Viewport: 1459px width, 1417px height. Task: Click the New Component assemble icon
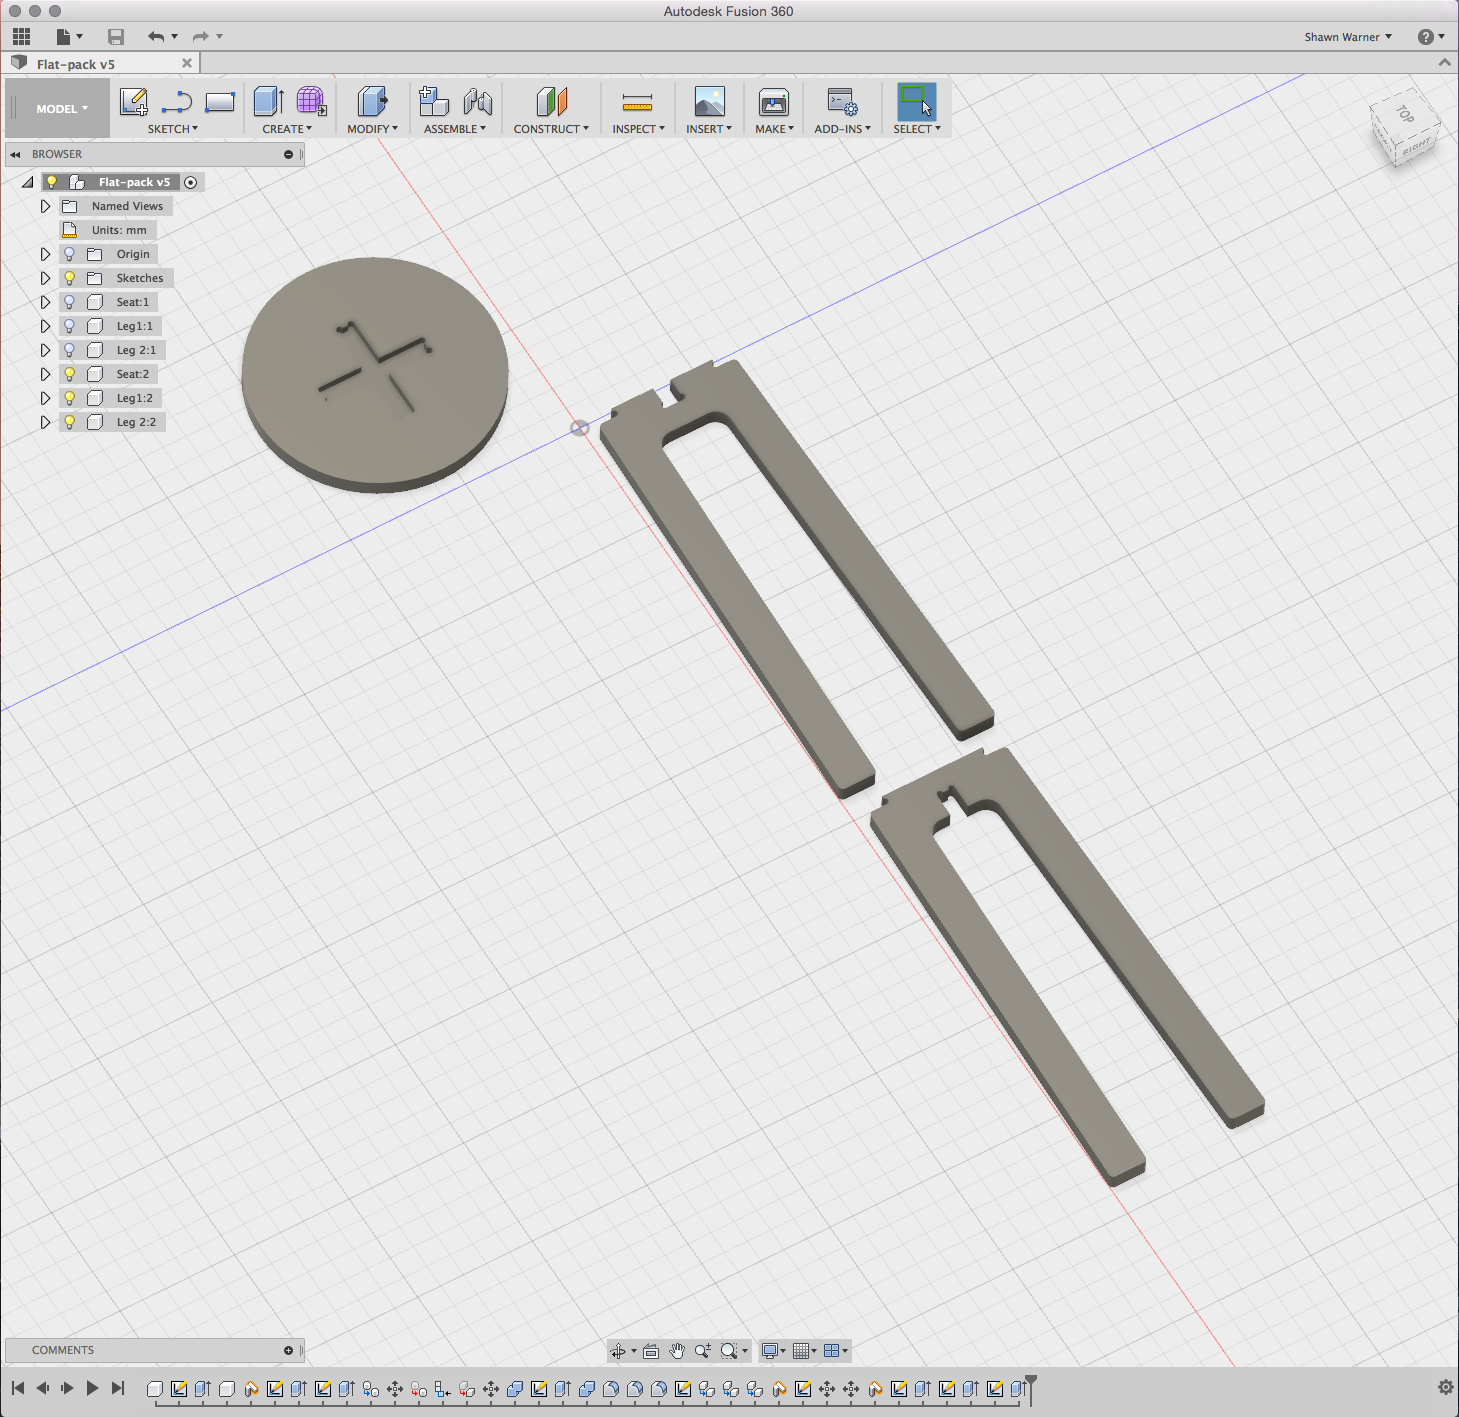(x=433, y=101)
